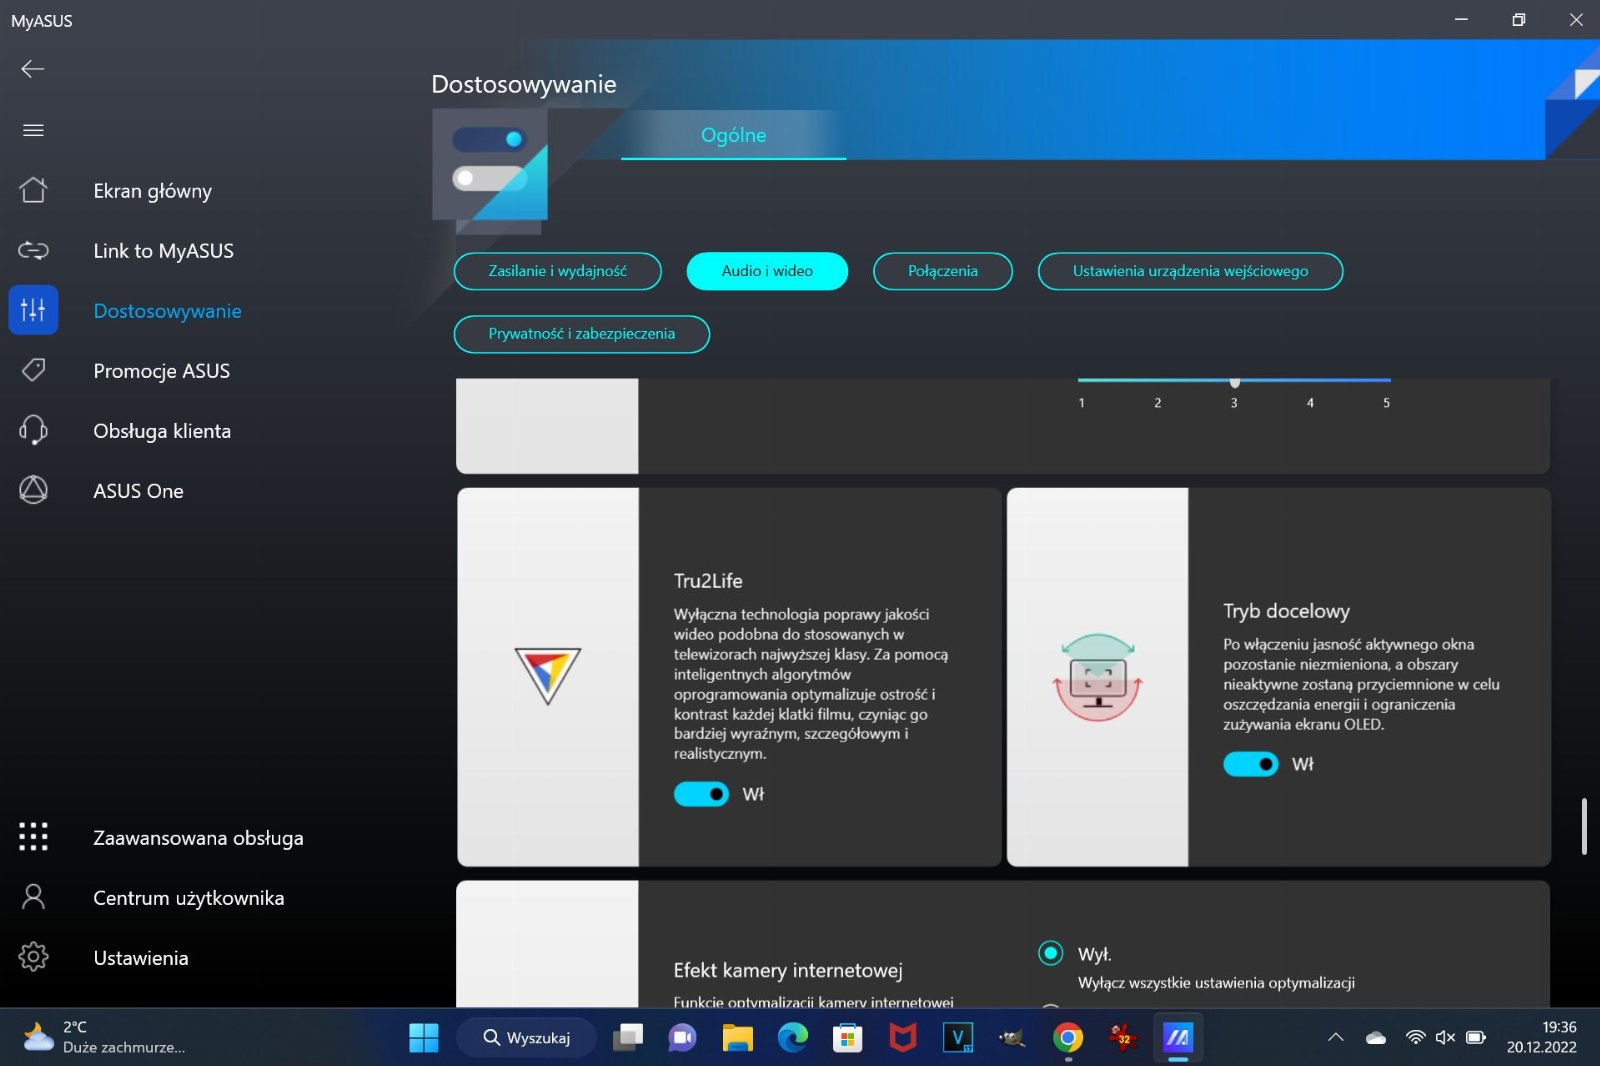
Task: Click the Promocje ASUS tag icon
Action: pyautogui.click(x=33, y=370)
